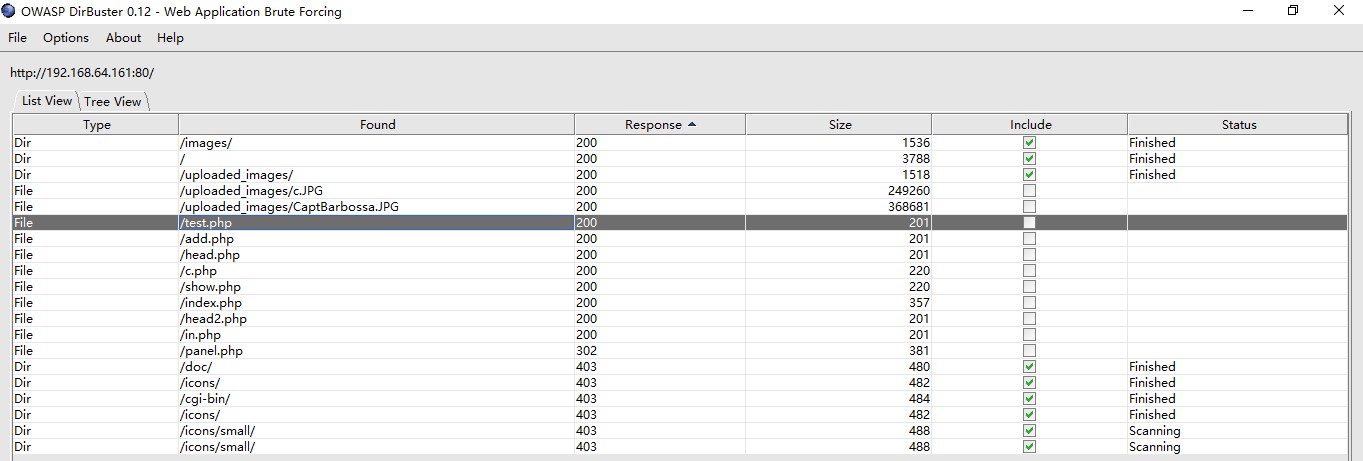Select the /panel.php entry
The width and height of the screenshot is (1363, 461).
coord(211,351)
